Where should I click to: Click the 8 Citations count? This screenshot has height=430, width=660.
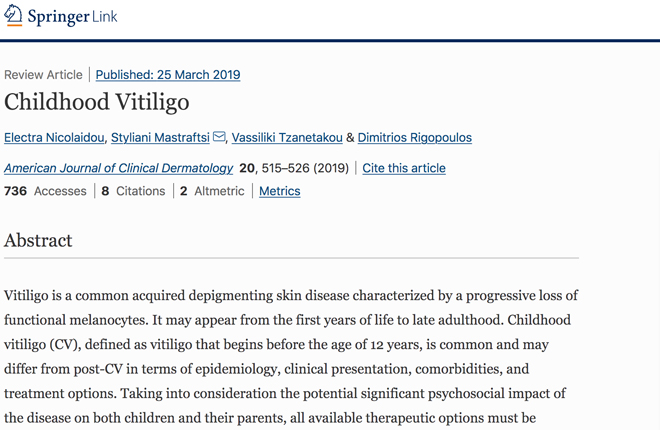(133, 191)
